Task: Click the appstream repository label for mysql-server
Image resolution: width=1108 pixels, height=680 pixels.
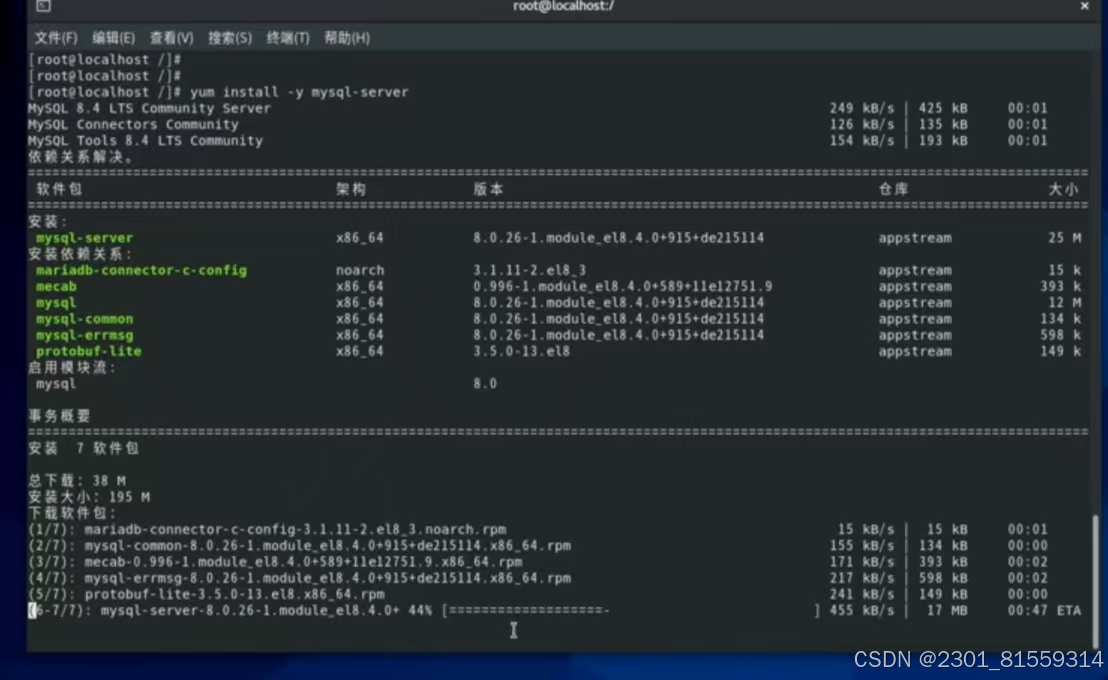Action: [x=913, y=237]
